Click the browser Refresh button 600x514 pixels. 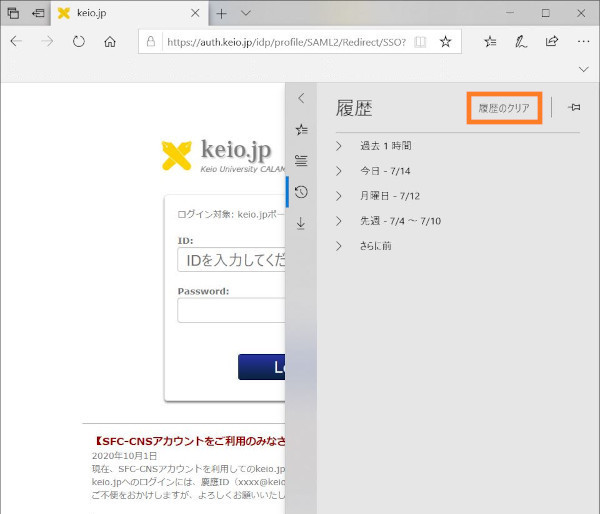(x=78, y=42)
